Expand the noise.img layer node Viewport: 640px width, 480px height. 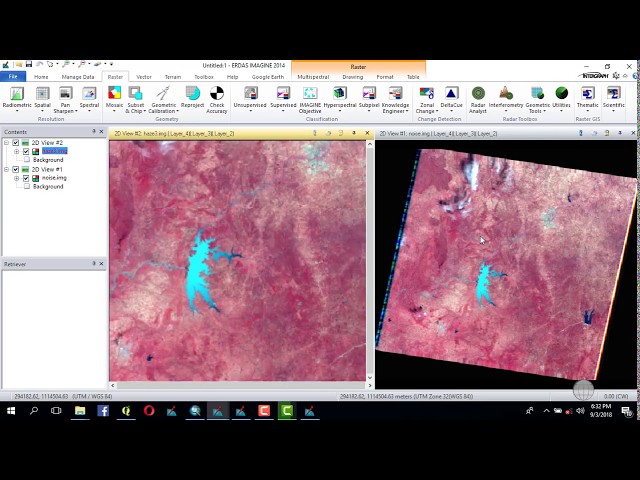coord(17,178)
